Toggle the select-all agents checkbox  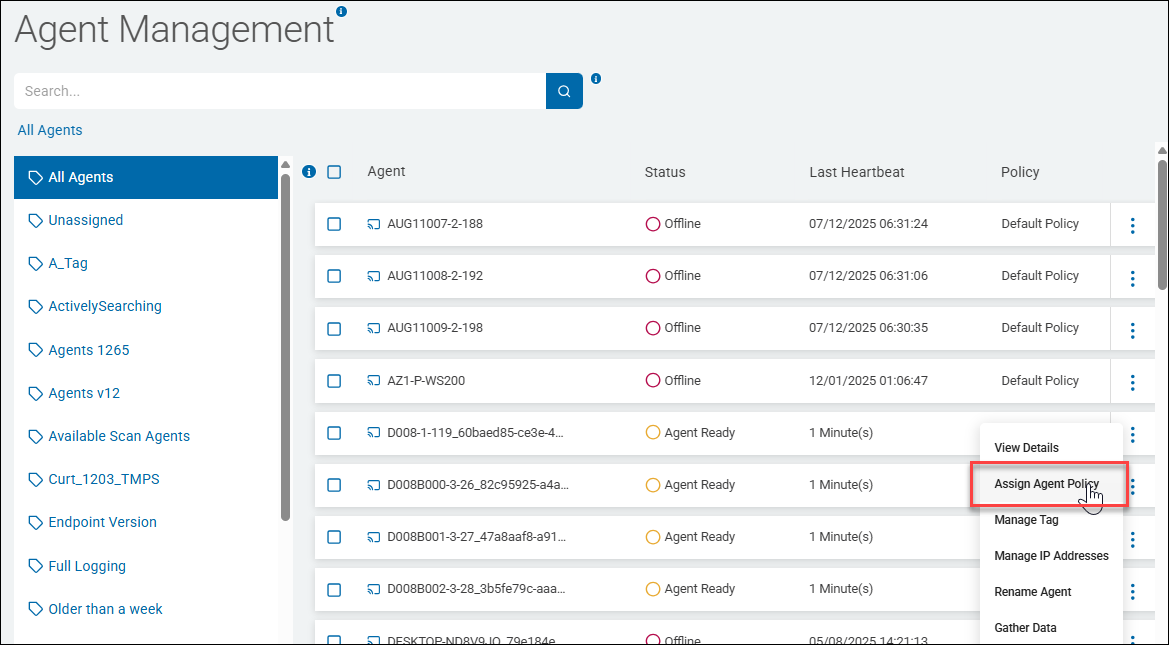(334, 172)
